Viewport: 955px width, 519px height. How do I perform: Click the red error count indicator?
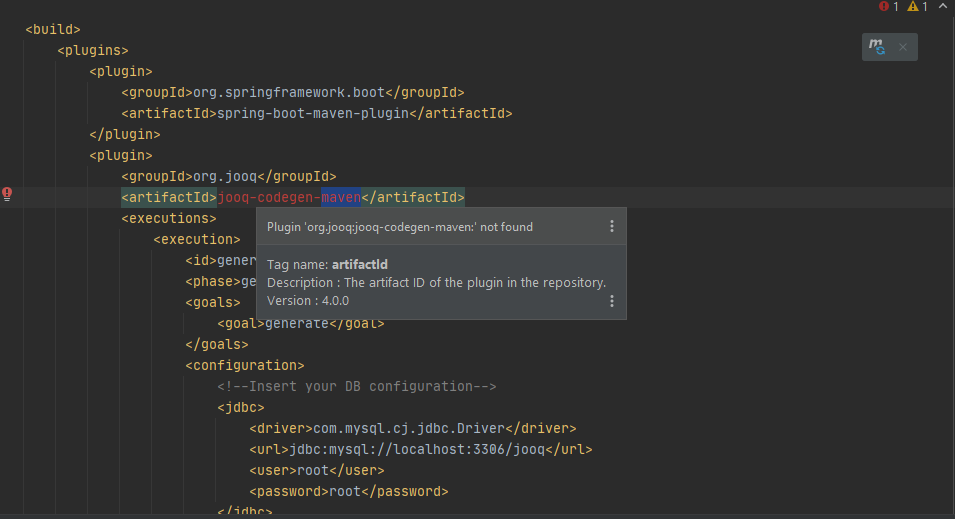click(x=889, y=7)
